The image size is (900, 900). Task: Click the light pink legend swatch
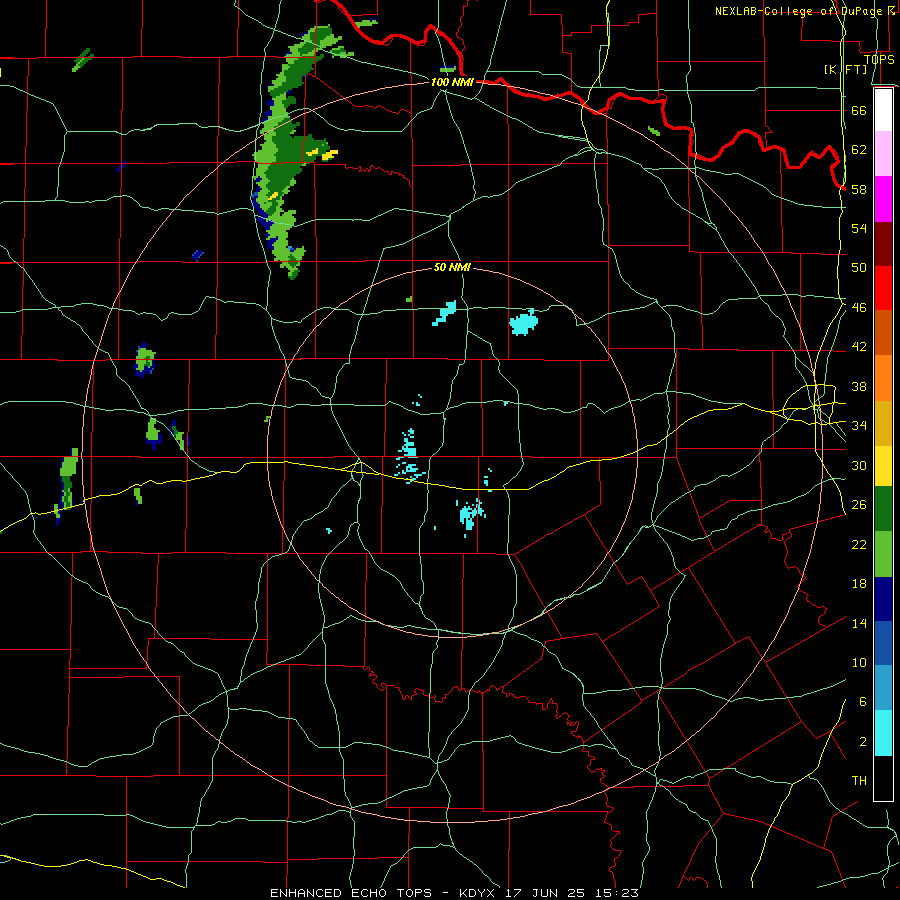(883, 154)
